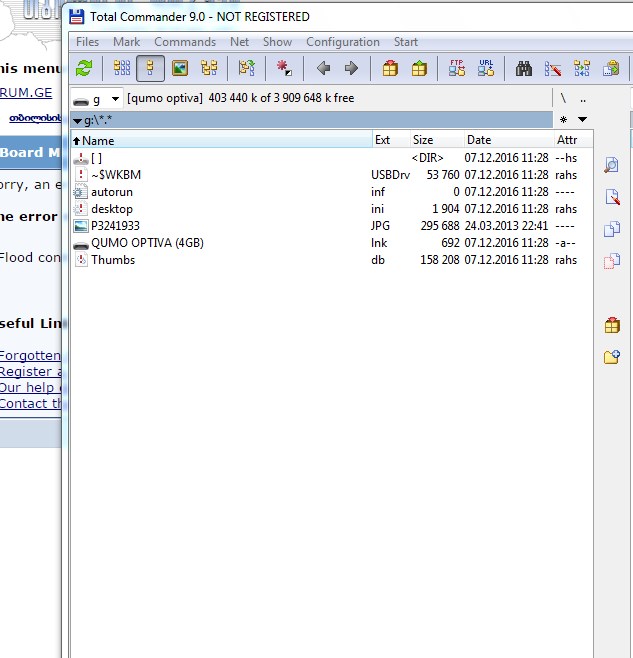Open the Show menu
The height and width of the screenshot is (658, 633).
pyautogui.click(x=277, y=42)
